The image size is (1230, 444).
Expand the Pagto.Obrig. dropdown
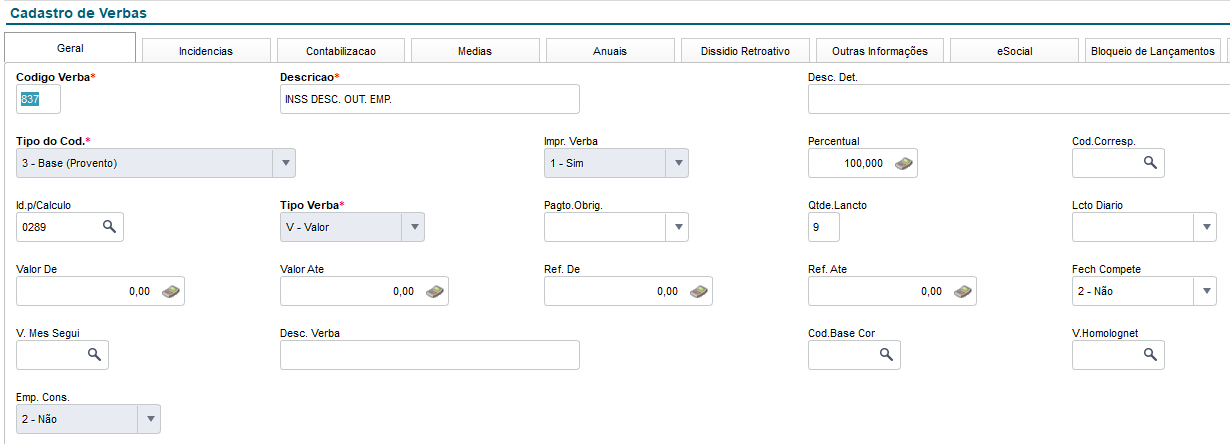tap(677, 227)
